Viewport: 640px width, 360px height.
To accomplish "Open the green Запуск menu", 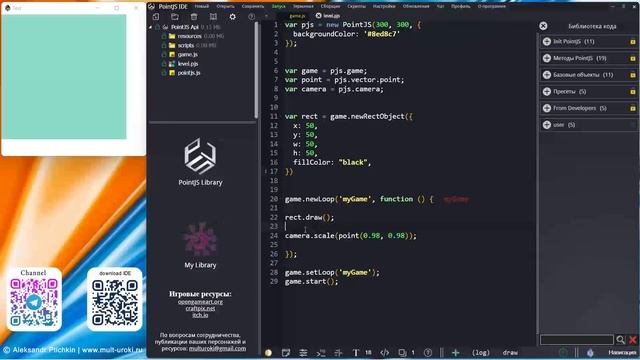I will click(278, 6).
